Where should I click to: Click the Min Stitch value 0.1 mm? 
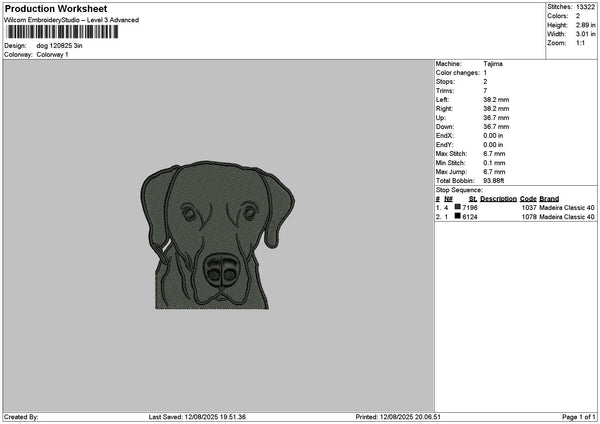pyautogui.click(x=494, y=163)
